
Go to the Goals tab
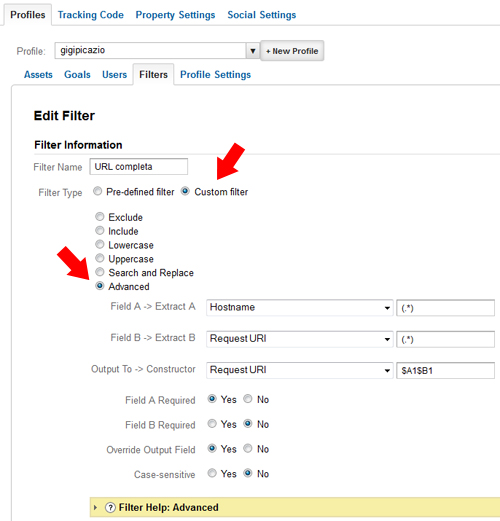pos(77,75)
